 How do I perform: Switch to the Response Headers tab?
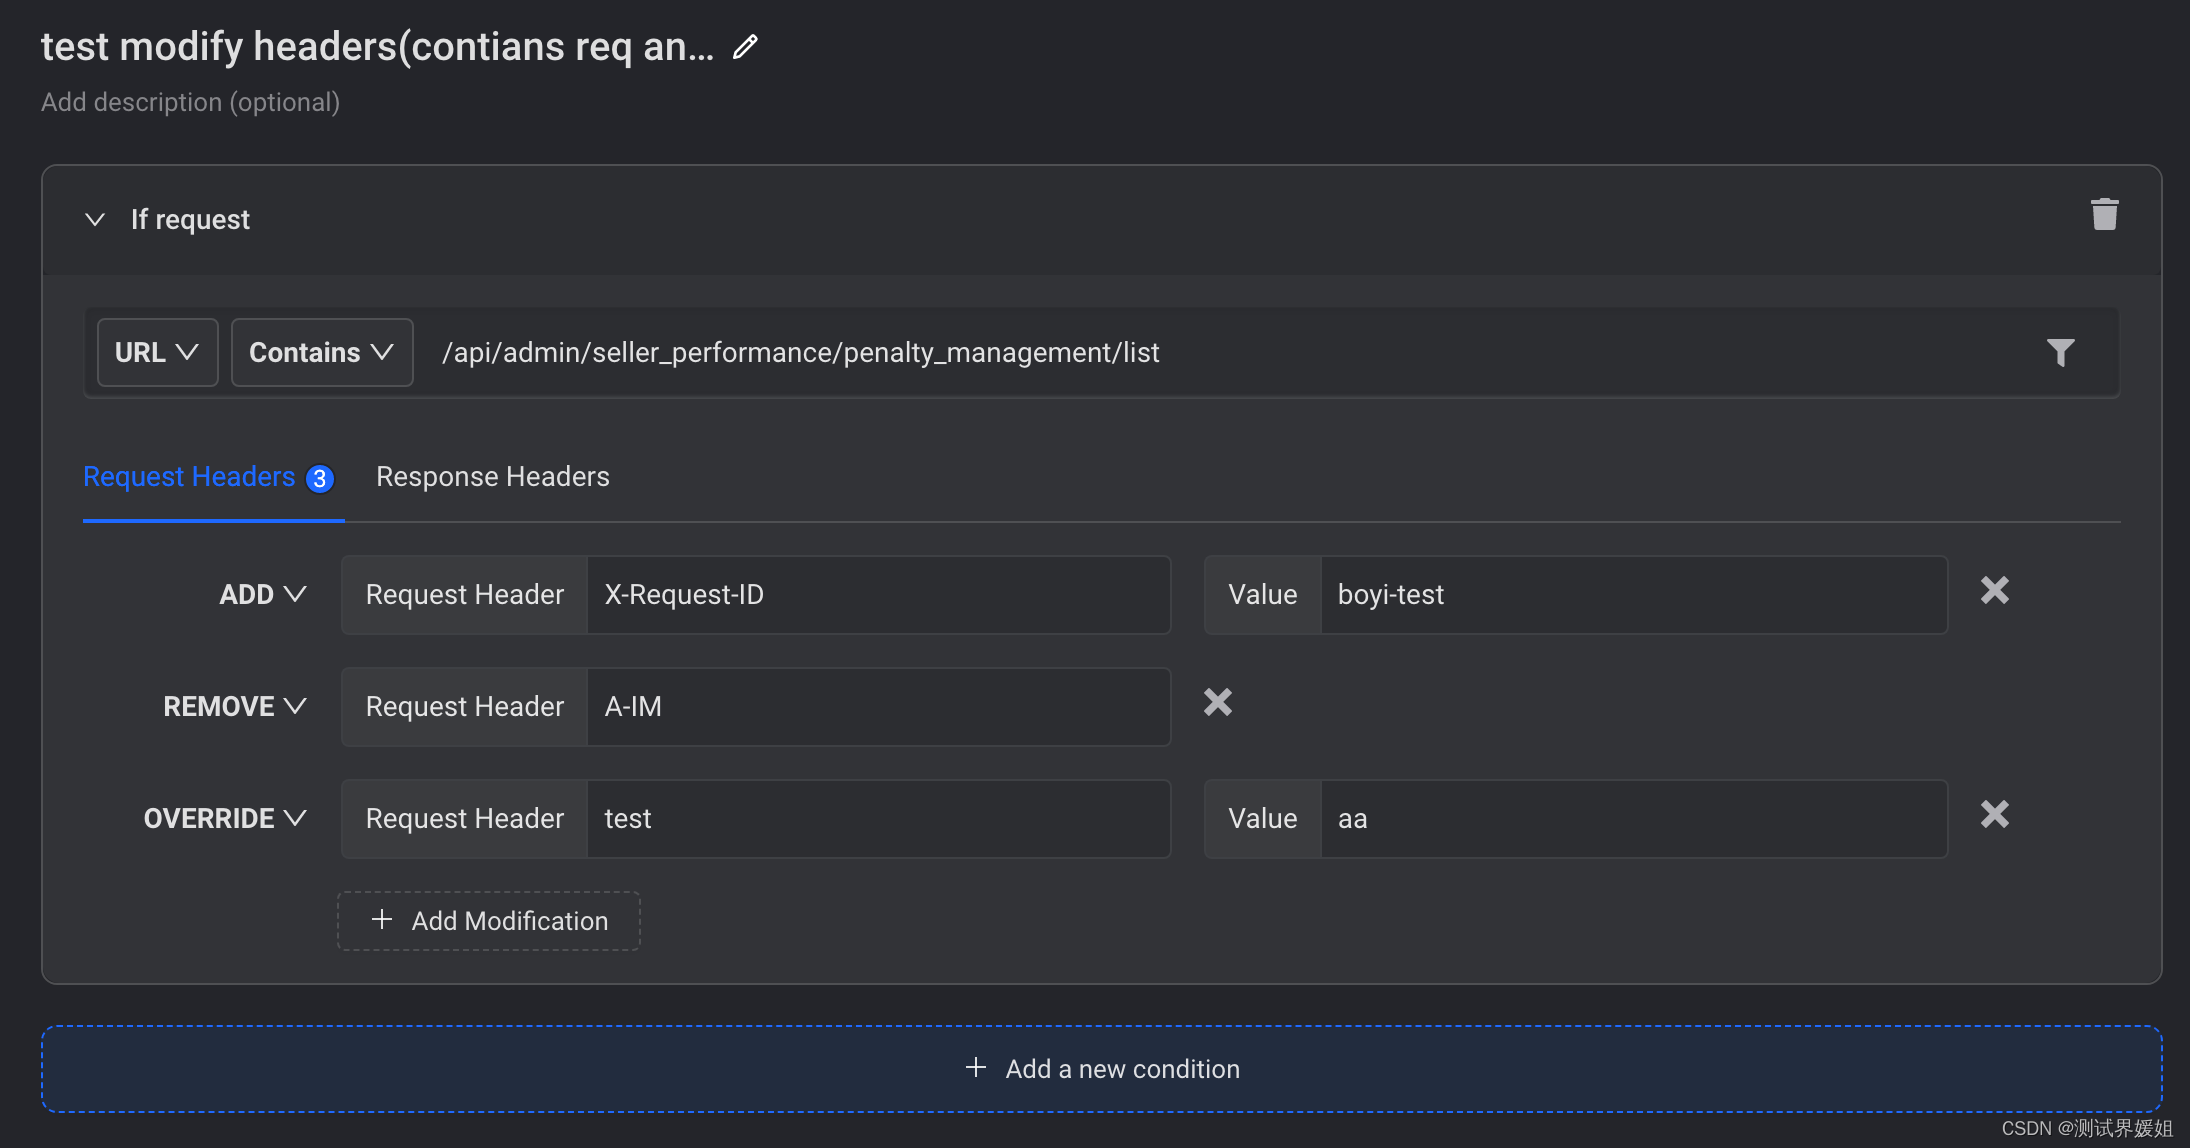(x=493, y=476)
